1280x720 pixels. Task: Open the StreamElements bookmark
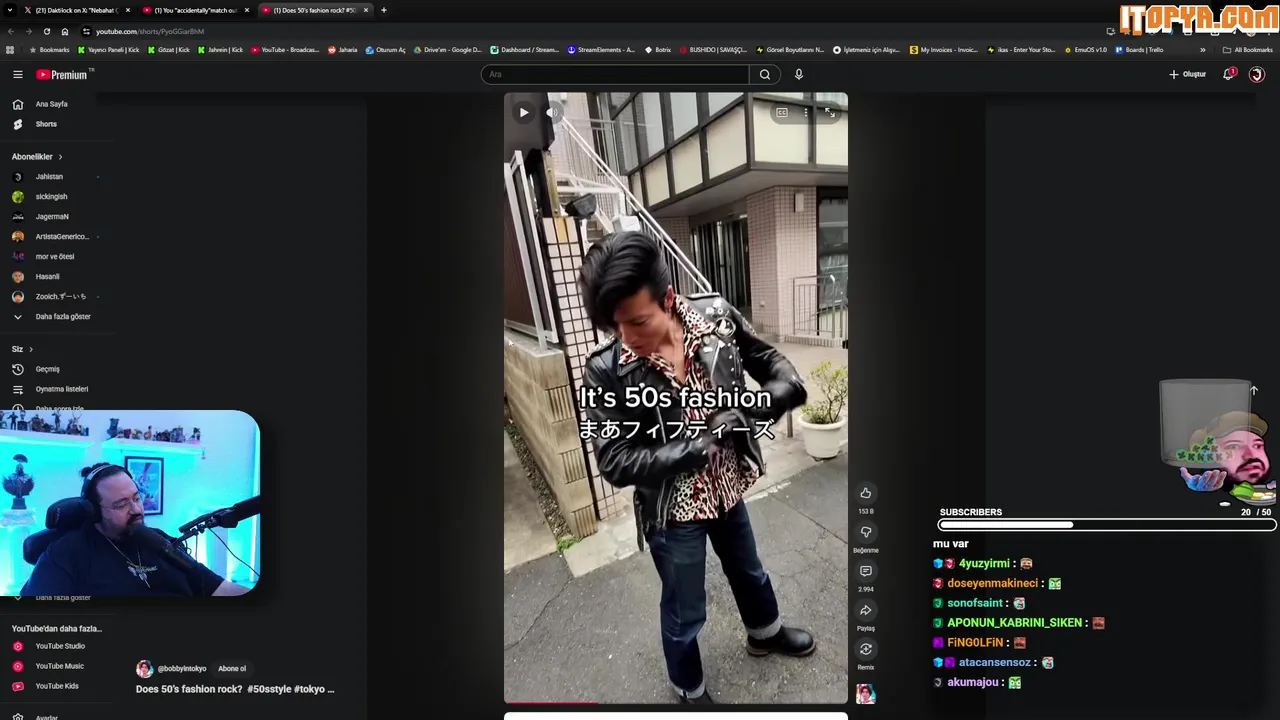coord(601,50)
